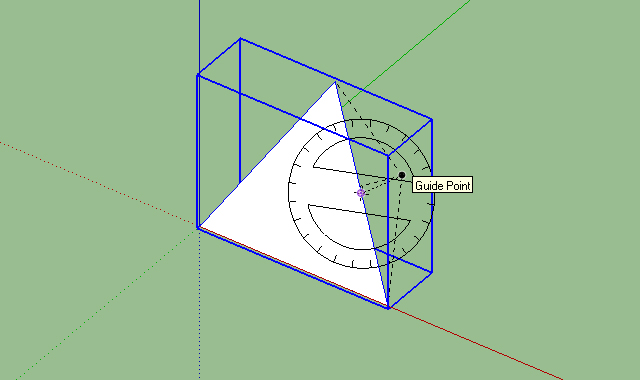Click the black guide point dot
Screen dimensions: 640x380
[x=402, y=175]
